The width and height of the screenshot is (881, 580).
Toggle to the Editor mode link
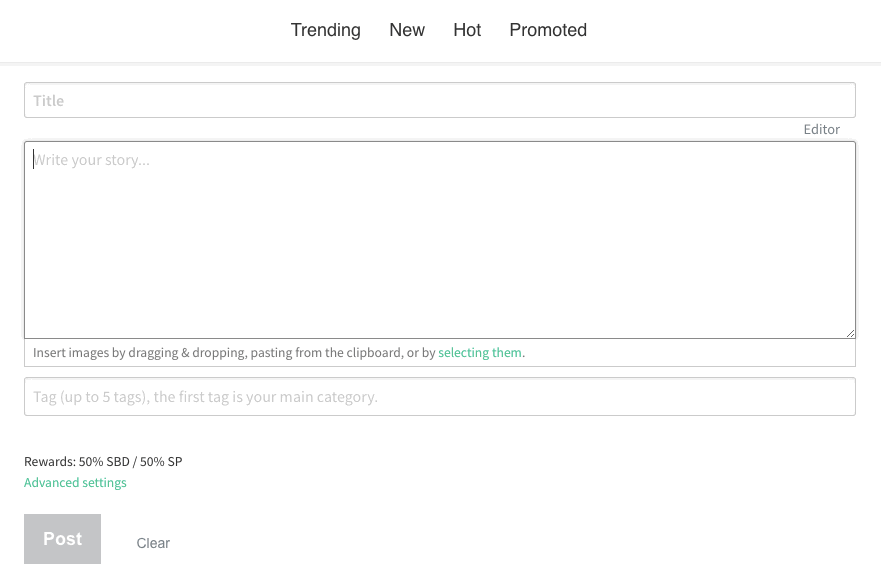point(821,129)
